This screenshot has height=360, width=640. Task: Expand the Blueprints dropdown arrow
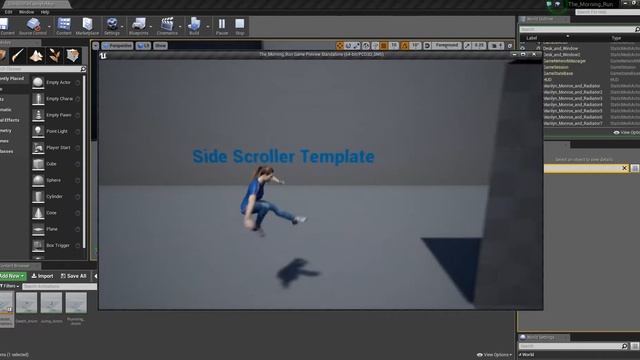pos(151,27)
